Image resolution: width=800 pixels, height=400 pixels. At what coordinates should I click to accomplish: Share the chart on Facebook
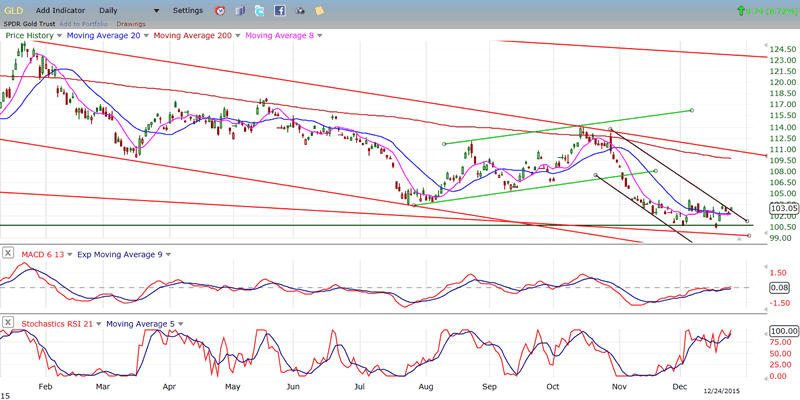pyautogui.click(x=280, y=10)
